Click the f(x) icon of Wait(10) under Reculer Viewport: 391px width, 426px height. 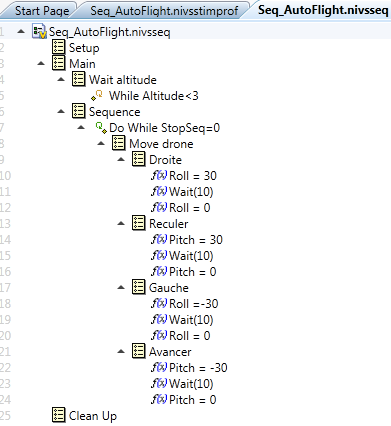[x=159, y=255]
